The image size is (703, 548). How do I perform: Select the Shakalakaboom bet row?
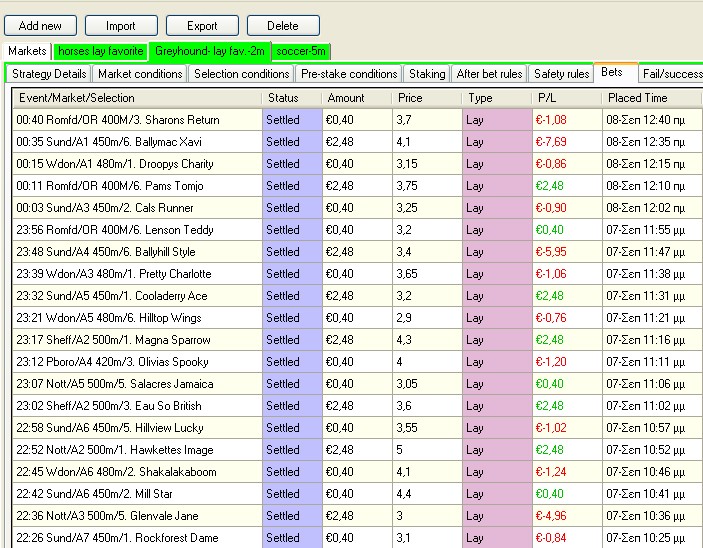357,471
